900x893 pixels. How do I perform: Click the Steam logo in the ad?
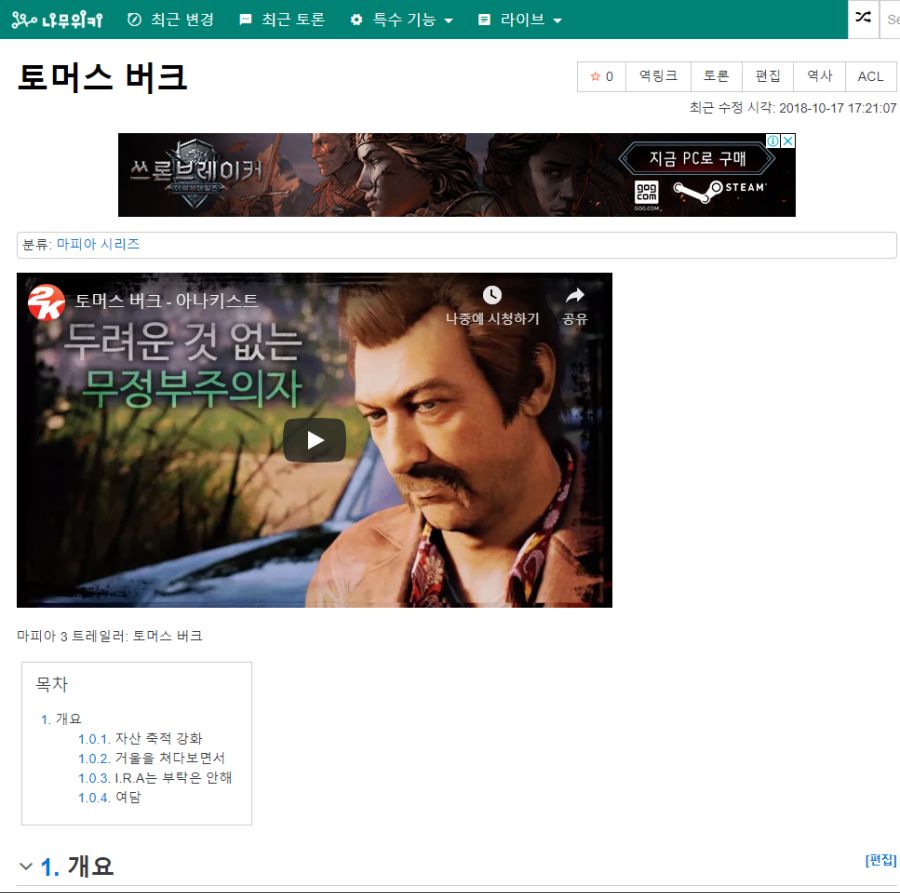tap(720, 191)
